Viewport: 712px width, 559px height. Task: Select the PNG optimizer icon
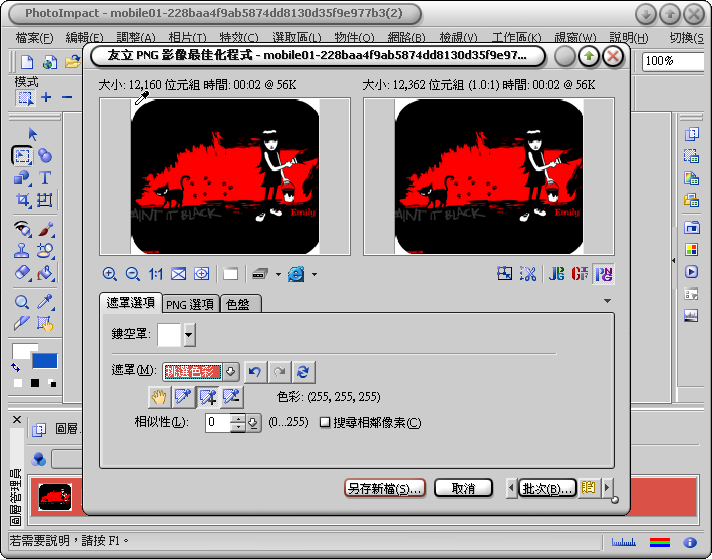(604, 274)
